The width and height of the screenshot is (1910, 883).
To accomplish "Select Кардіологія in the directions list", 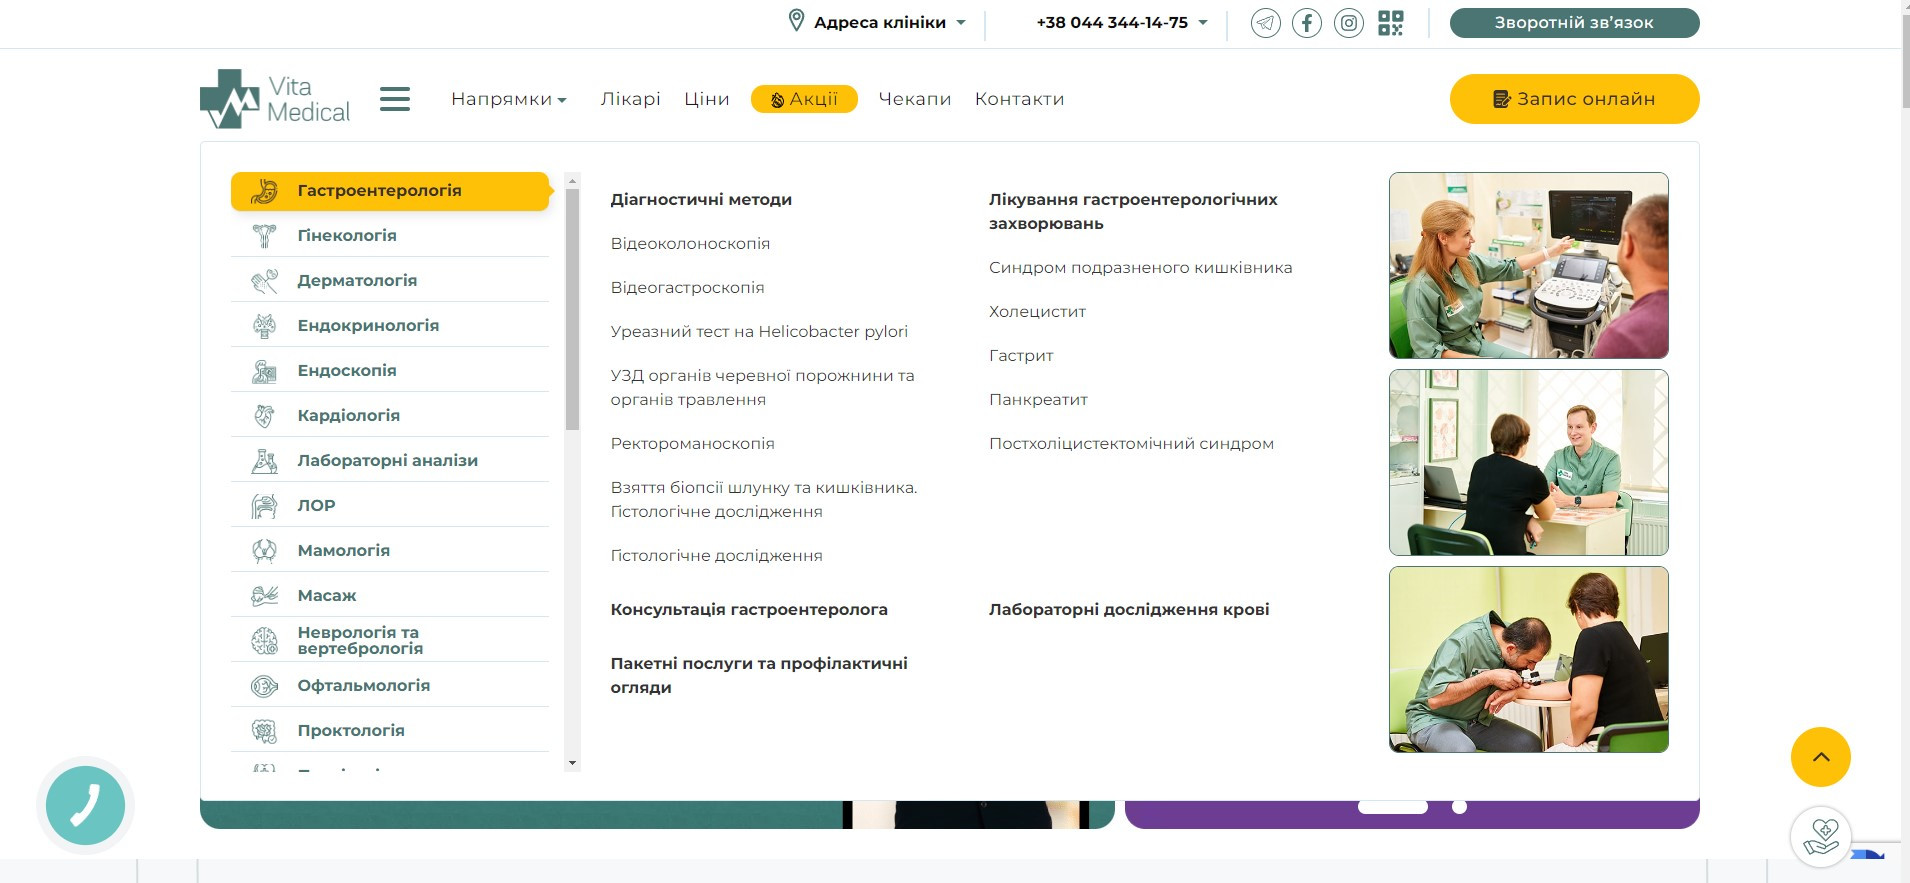I will pos(348,416).
